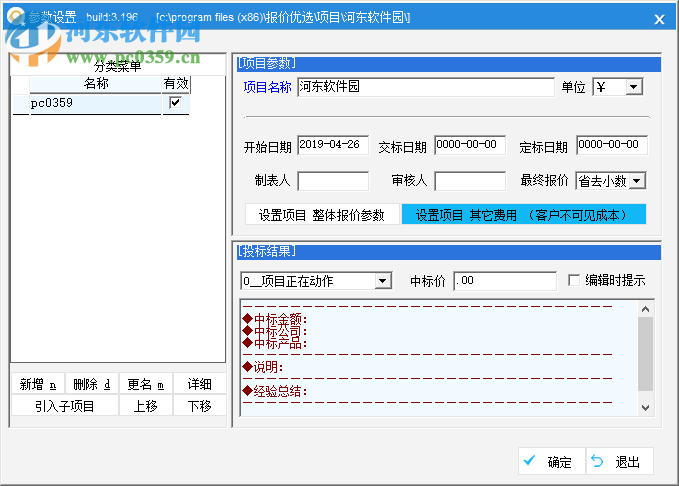Expand the 项目正在动作 status dropdown

382,281
